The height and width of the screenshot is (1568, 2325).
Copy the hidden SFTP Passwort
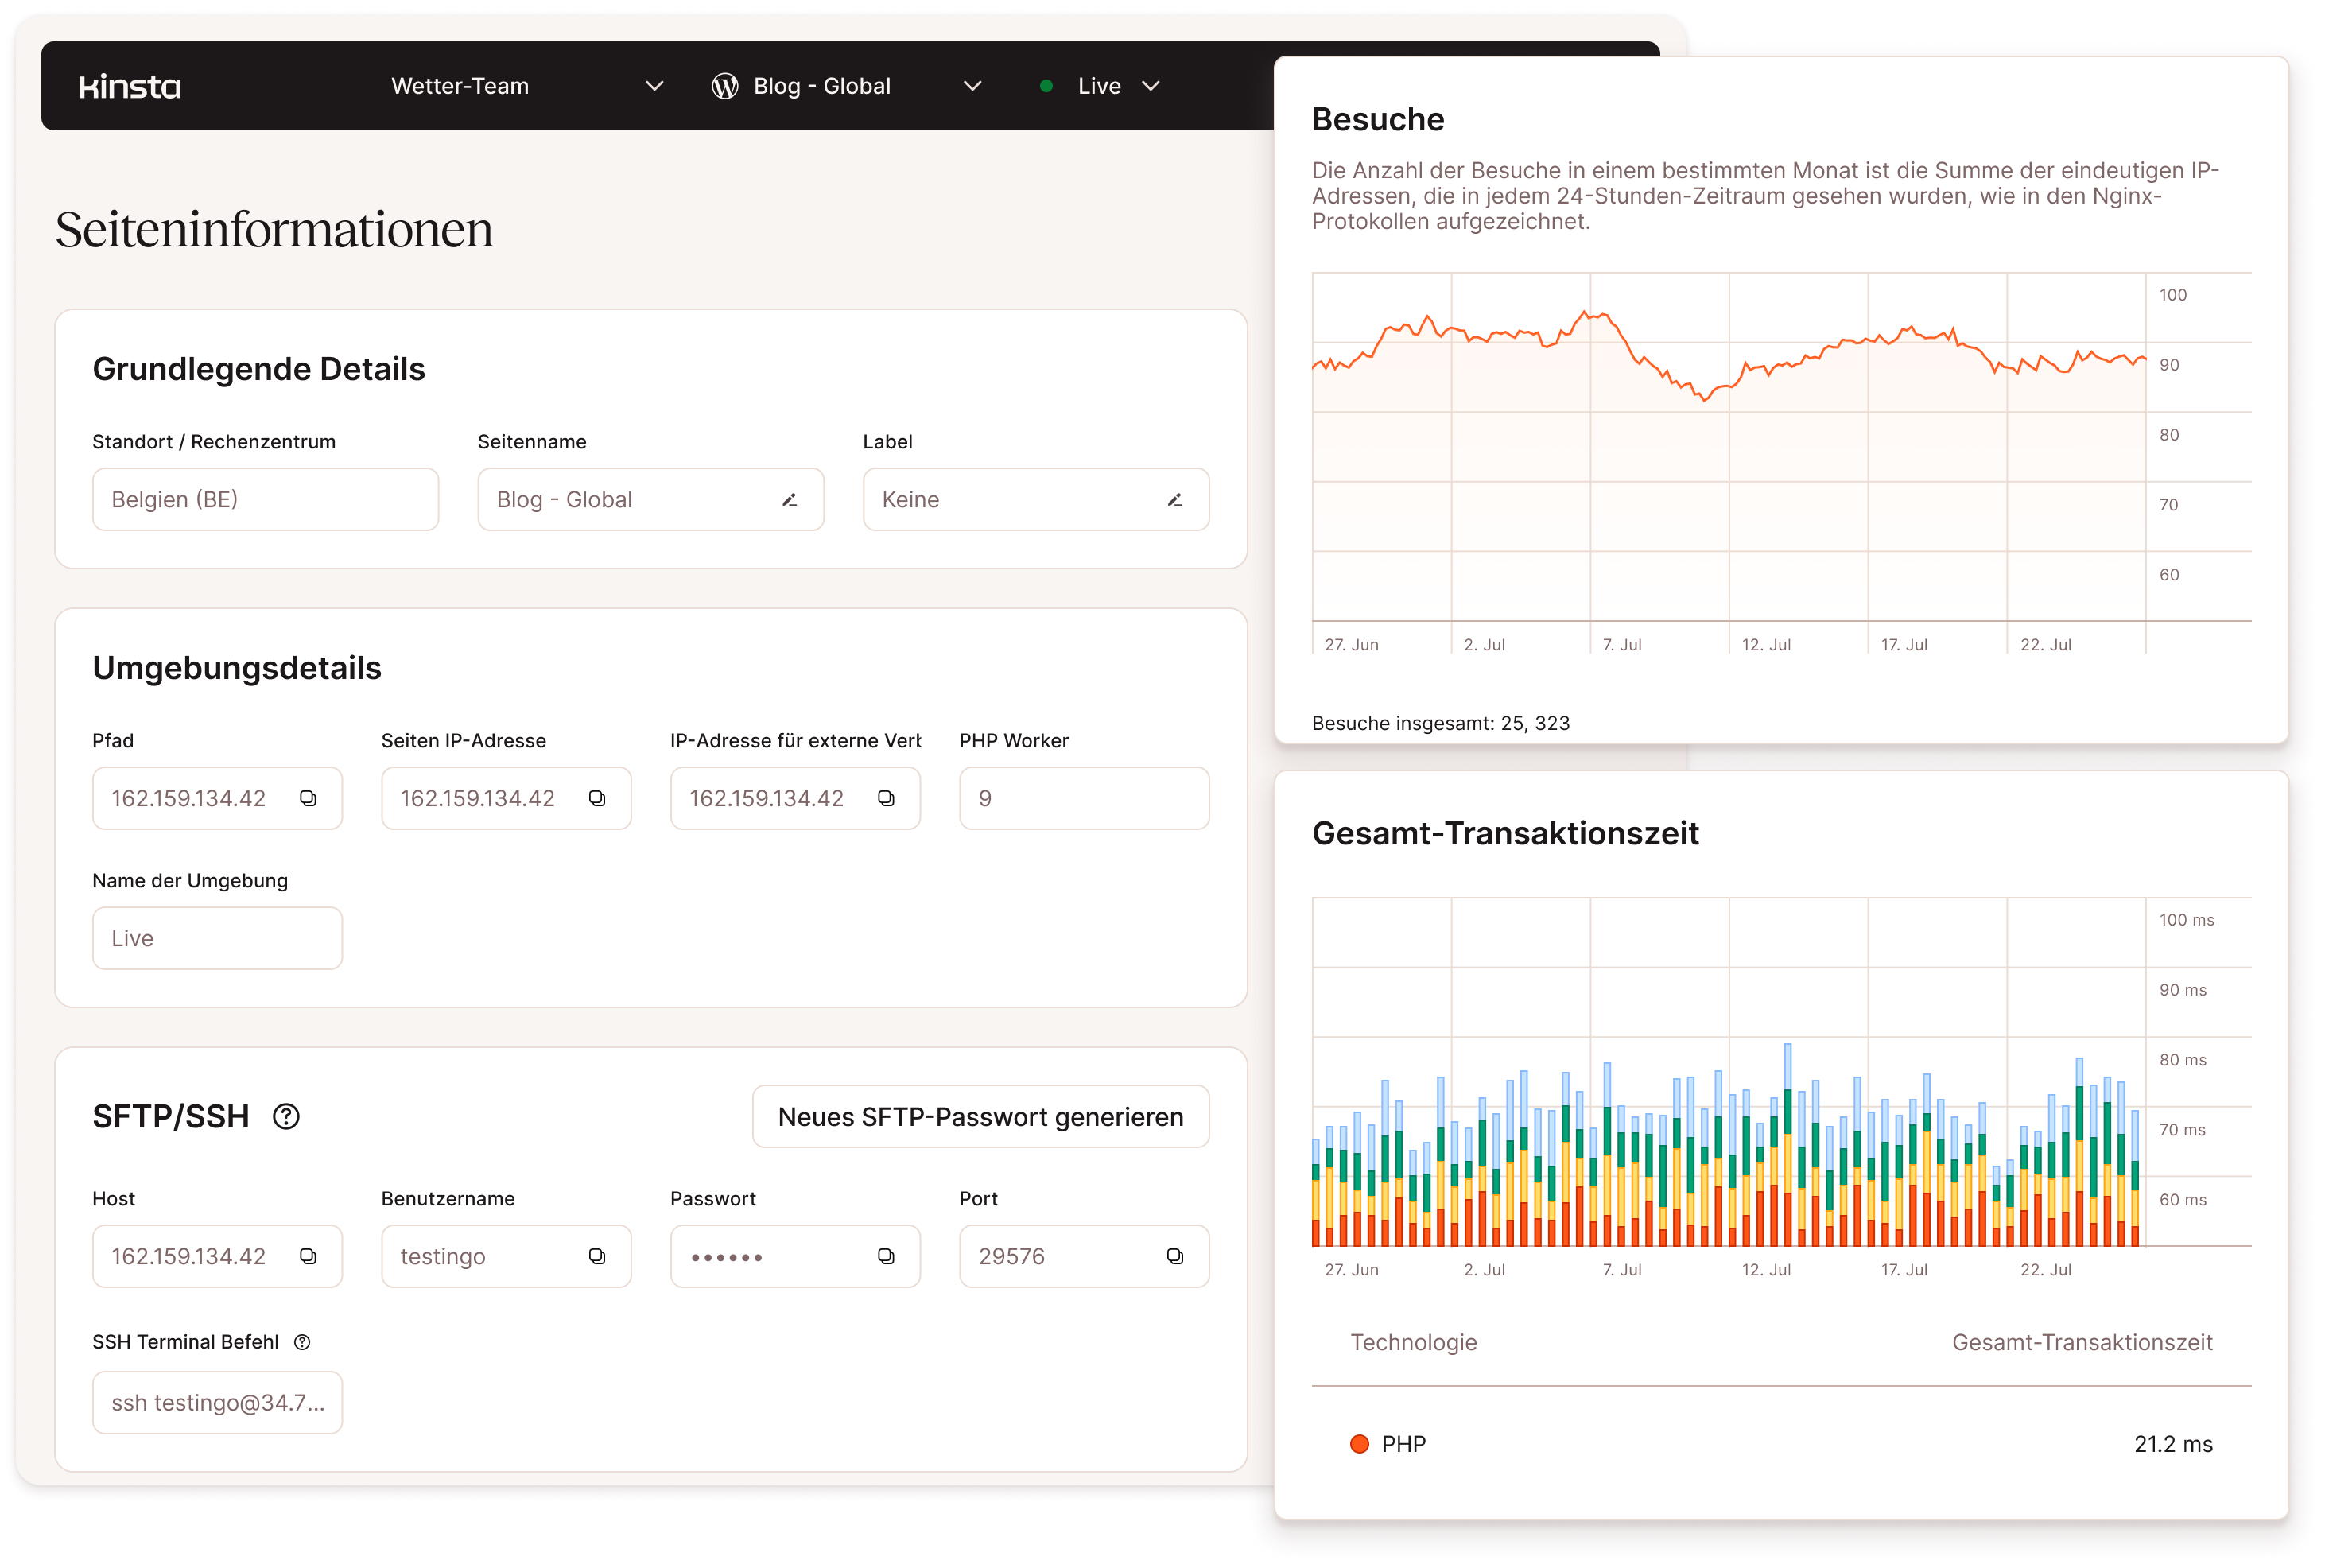(886, 1256)
